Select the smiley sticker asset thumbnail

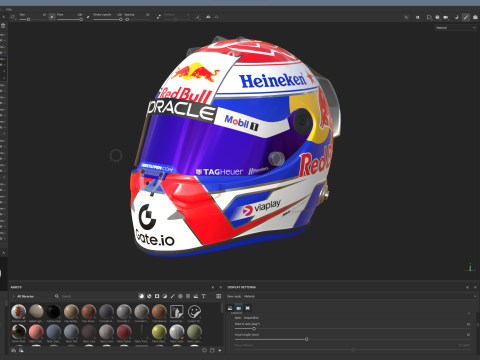(194, 311)
